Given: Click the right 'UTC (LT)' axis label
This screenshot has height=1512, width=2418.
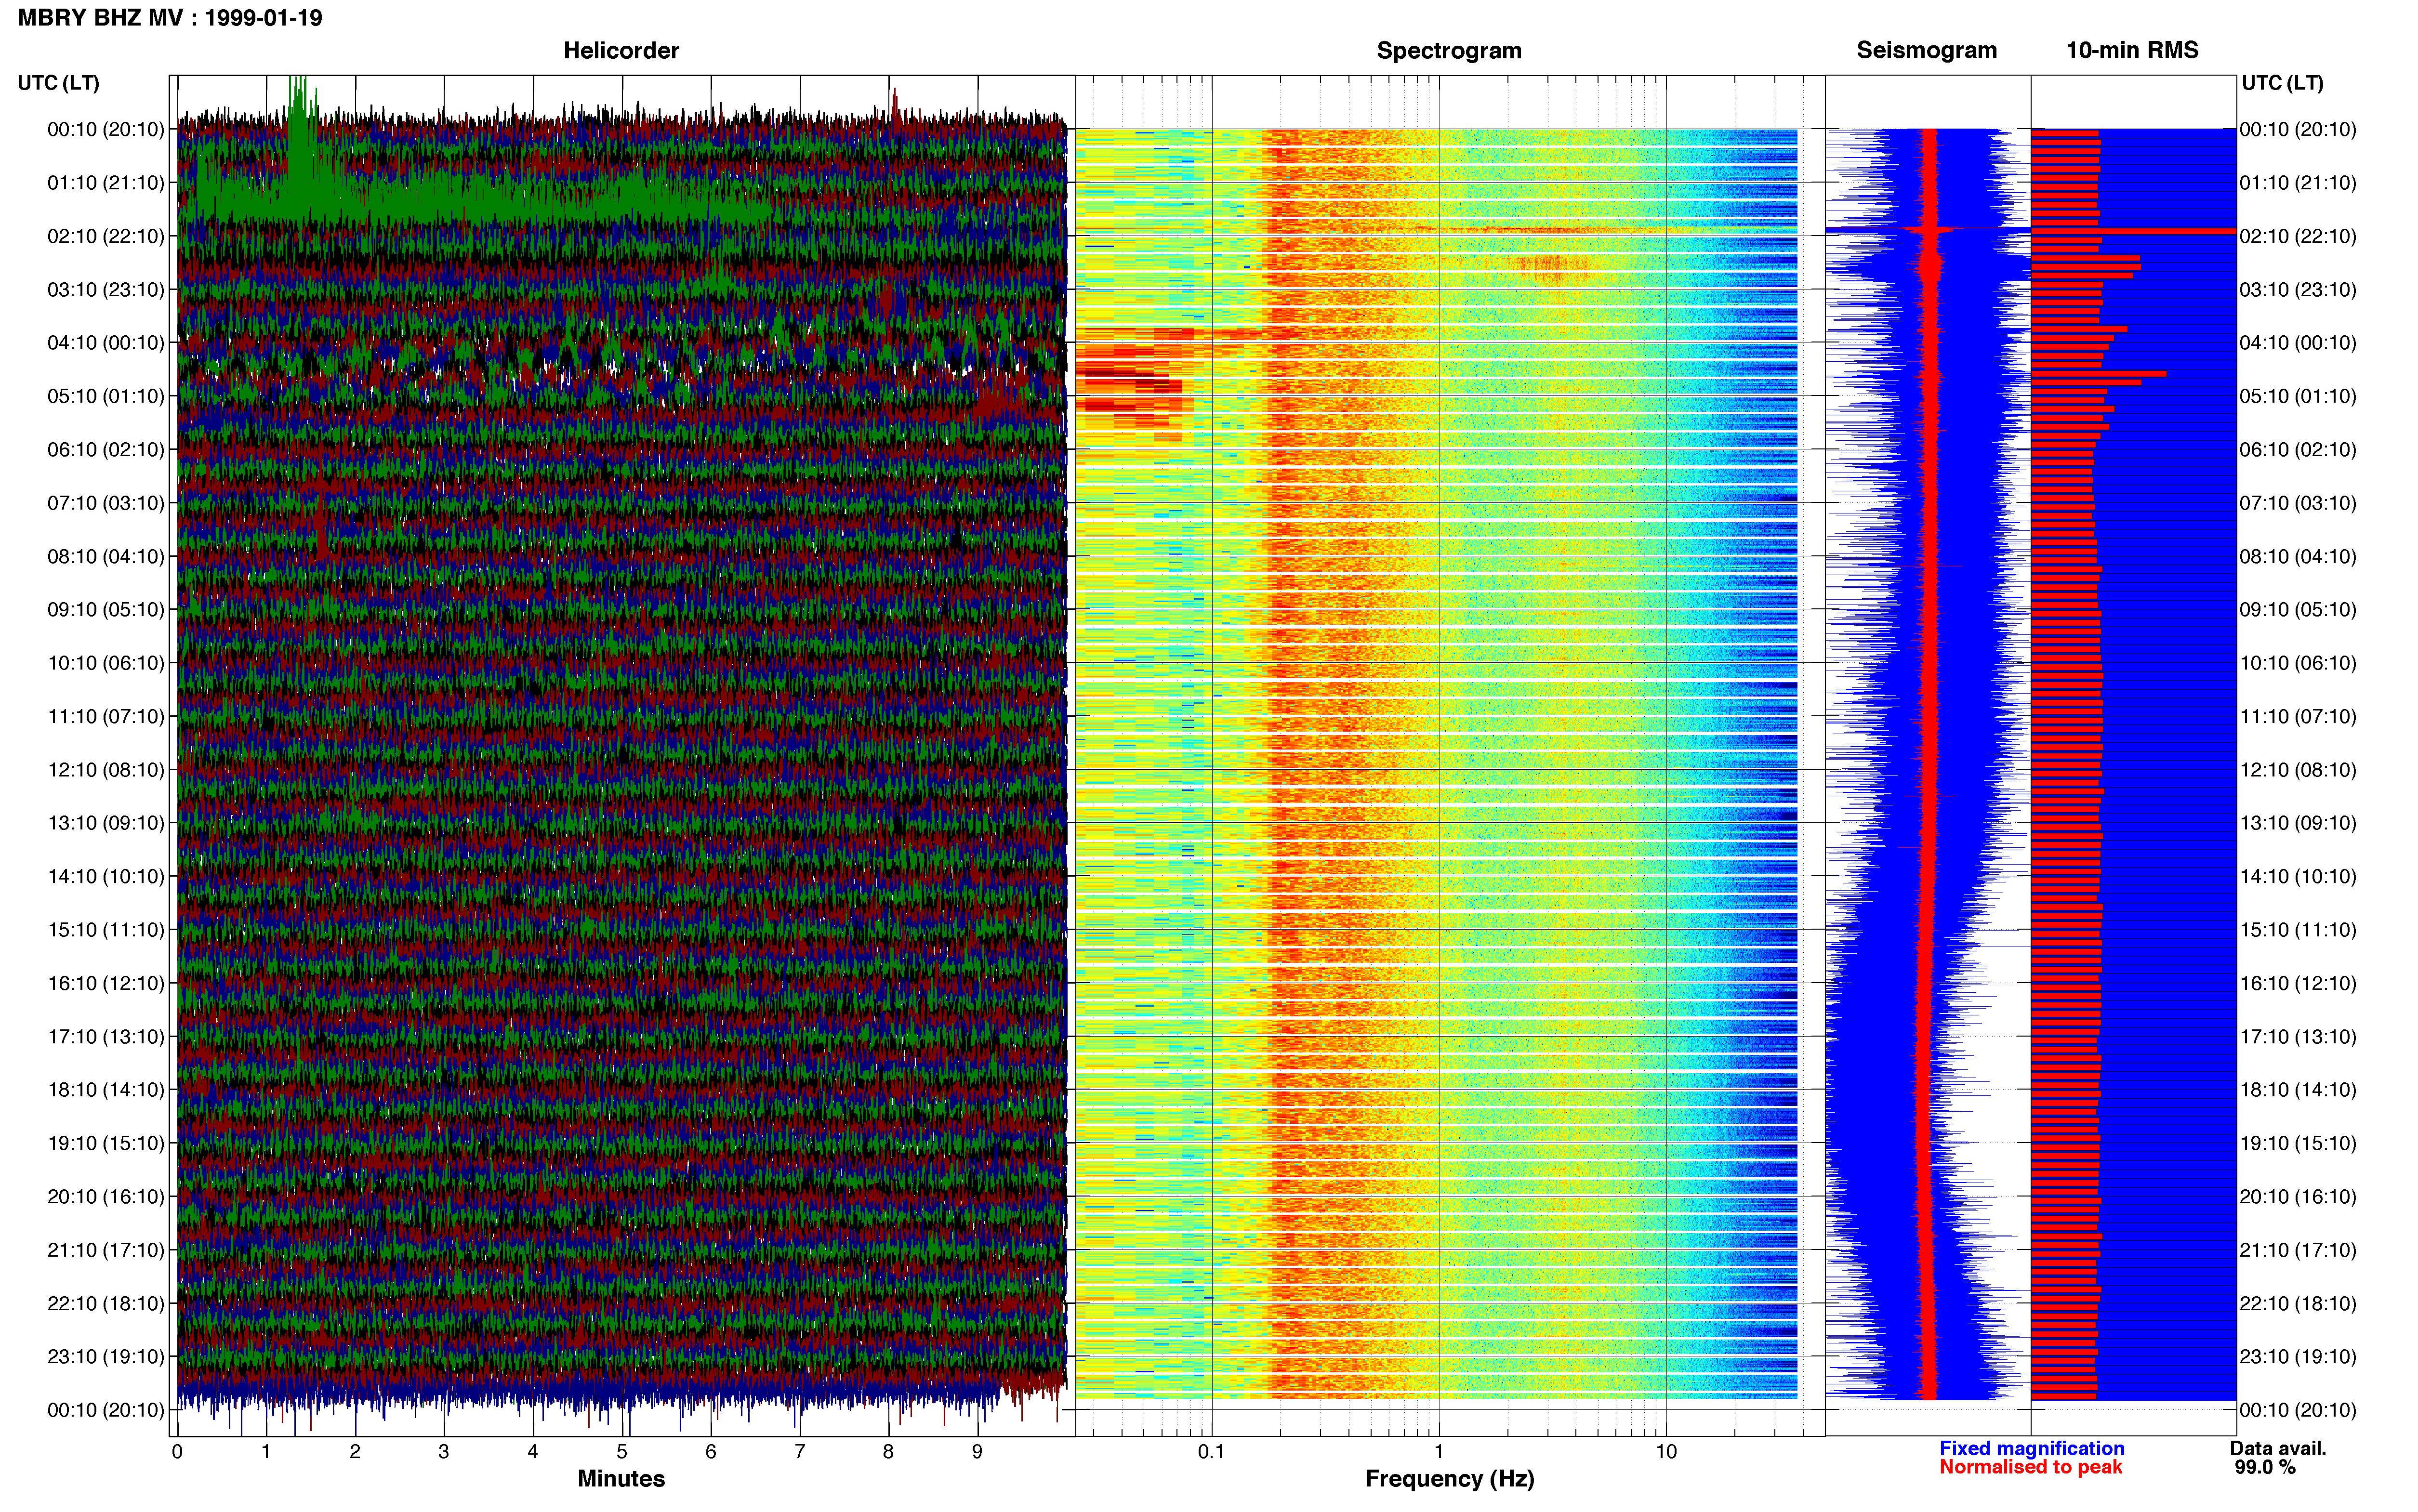Looking at the screenshot, I should pos(2282,83).
